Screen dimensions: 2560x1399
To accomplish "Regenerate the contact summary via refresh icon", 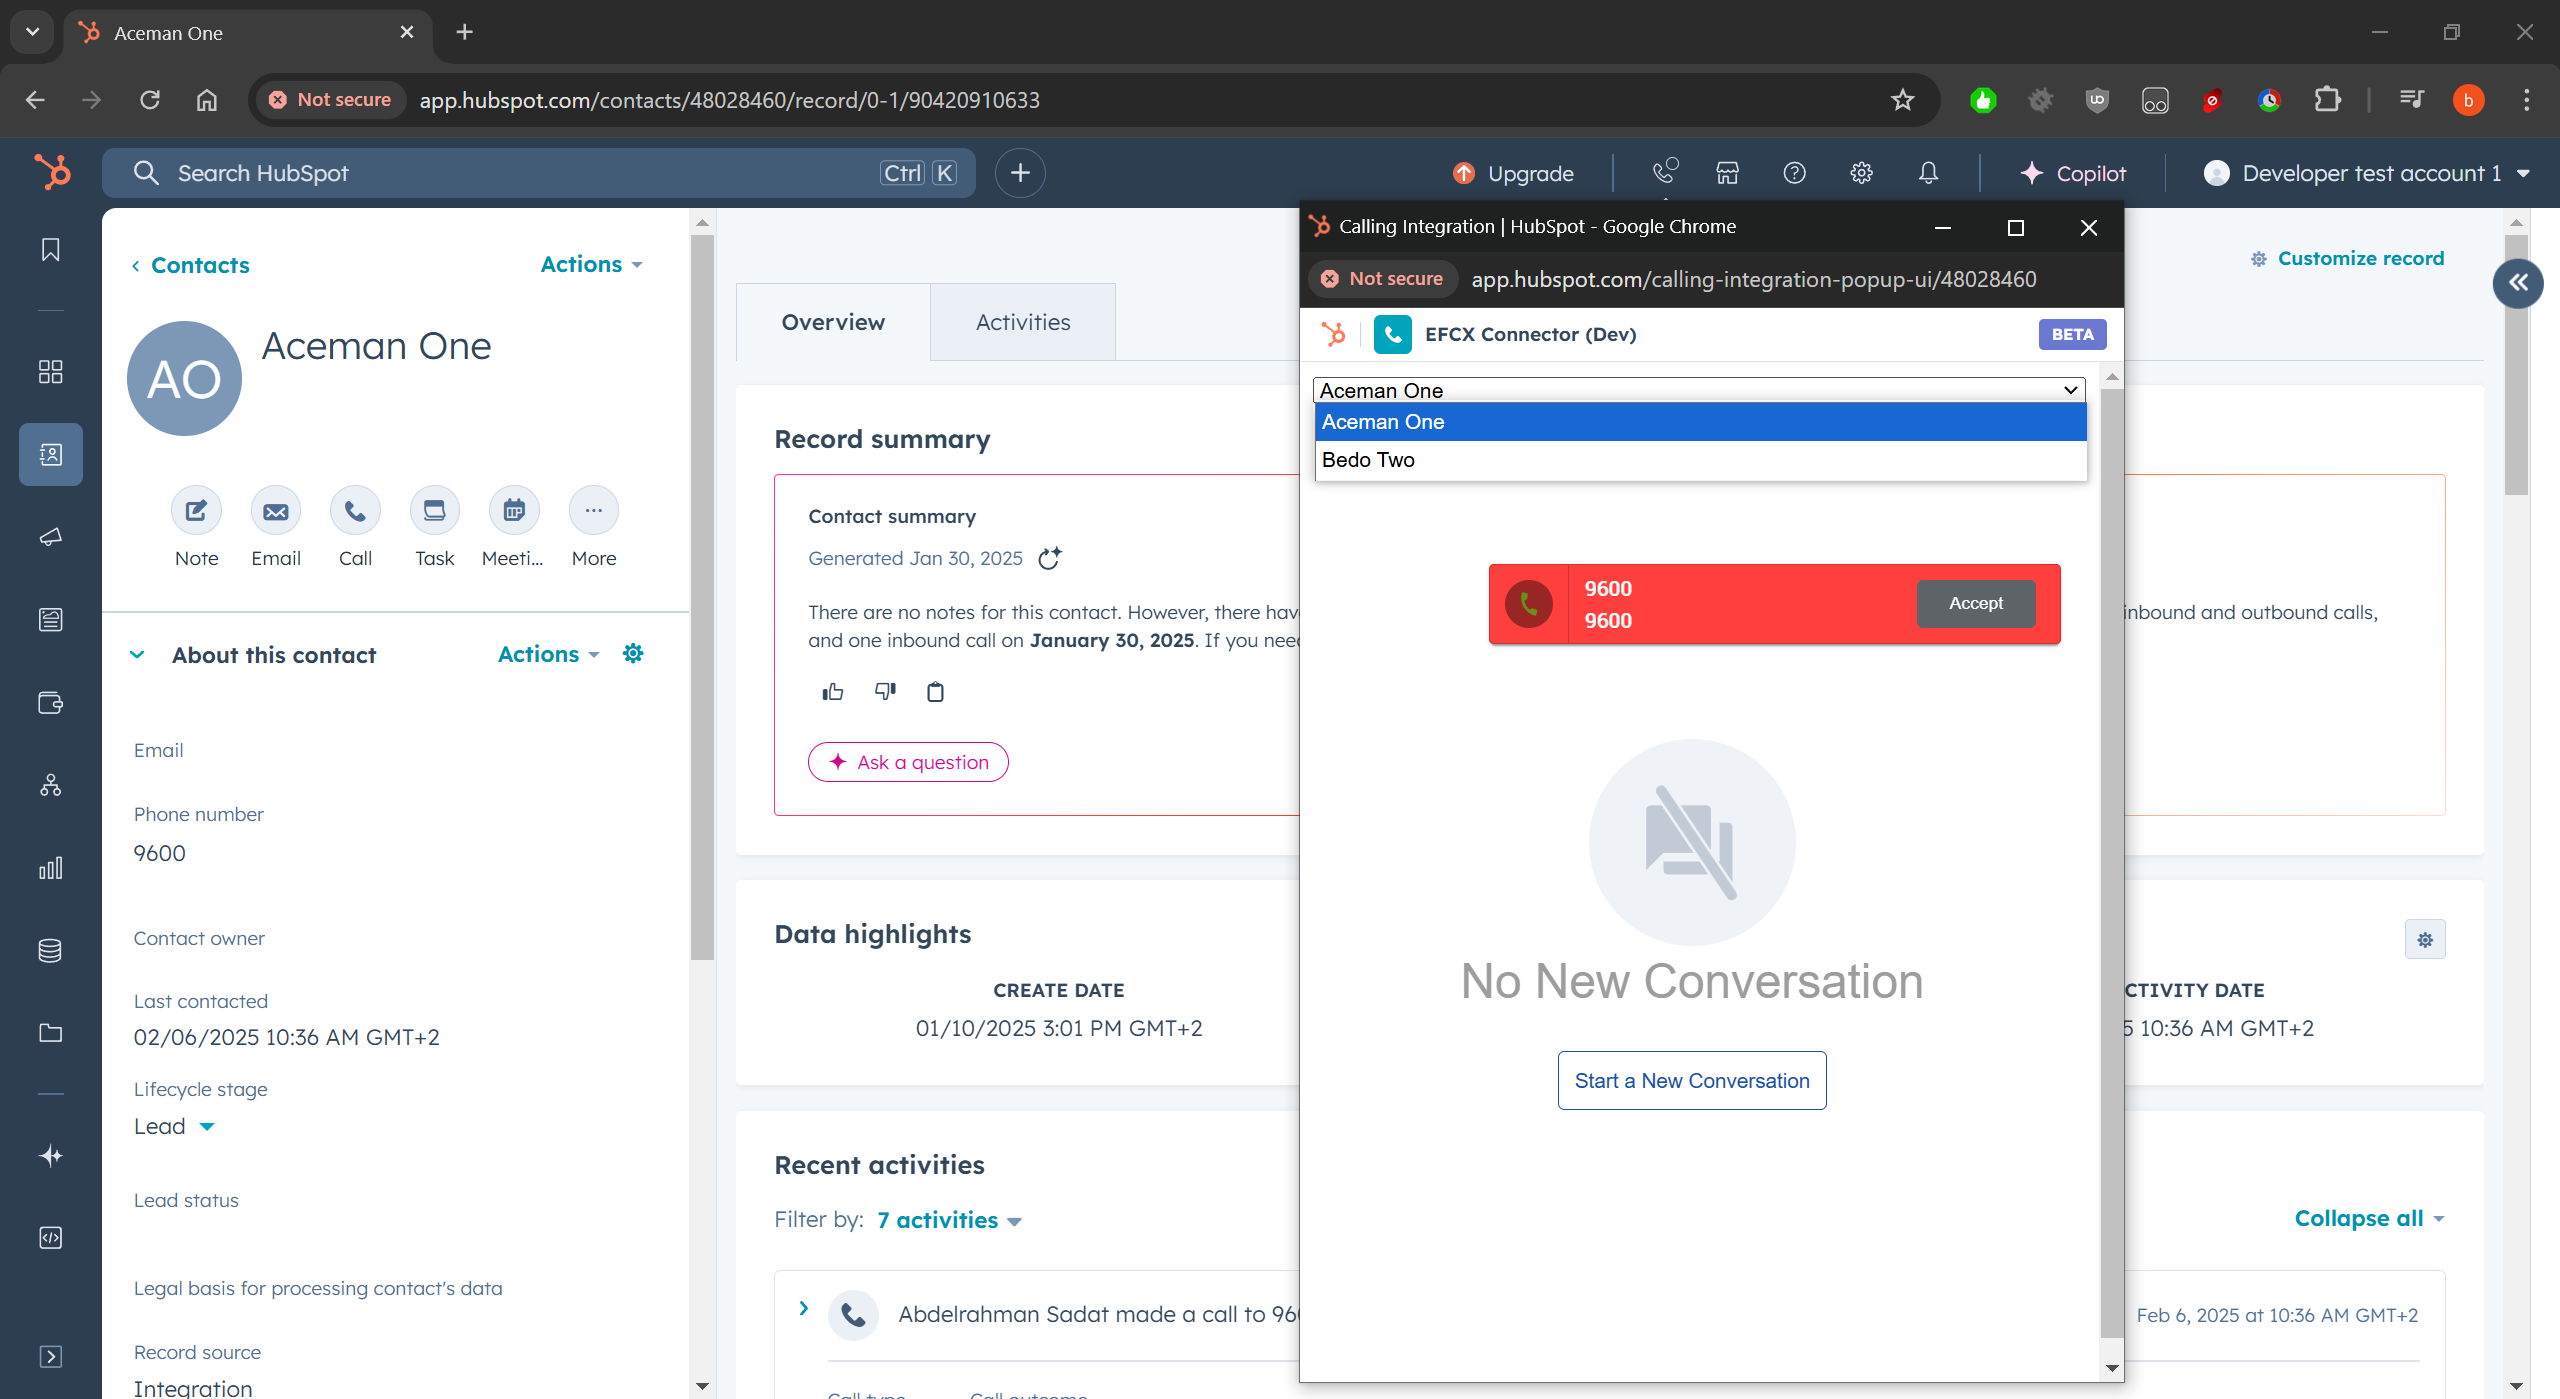I will tap(1049, 558).
